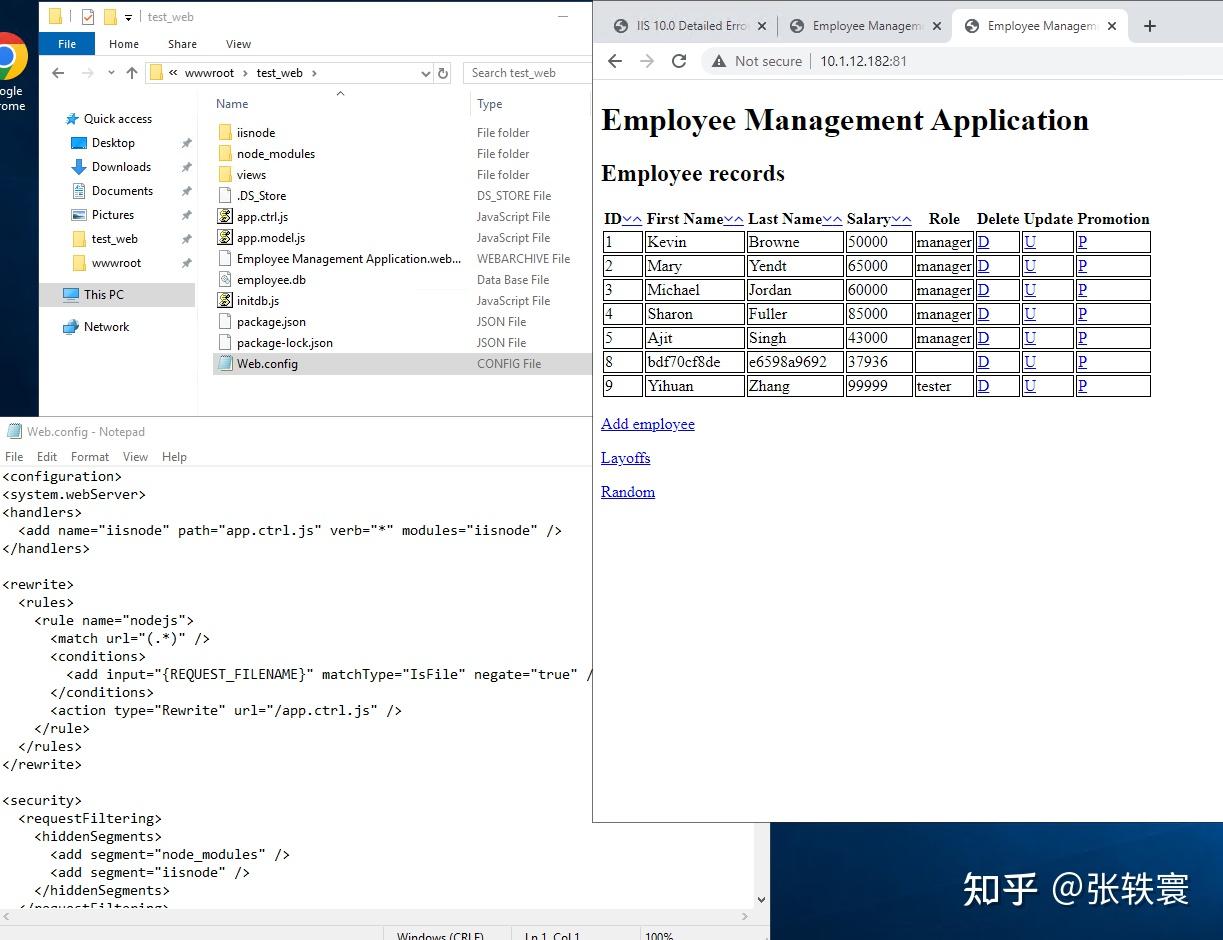Click inside the Search test_web box
1223x940 pixels.
click(x=518, y=72)
